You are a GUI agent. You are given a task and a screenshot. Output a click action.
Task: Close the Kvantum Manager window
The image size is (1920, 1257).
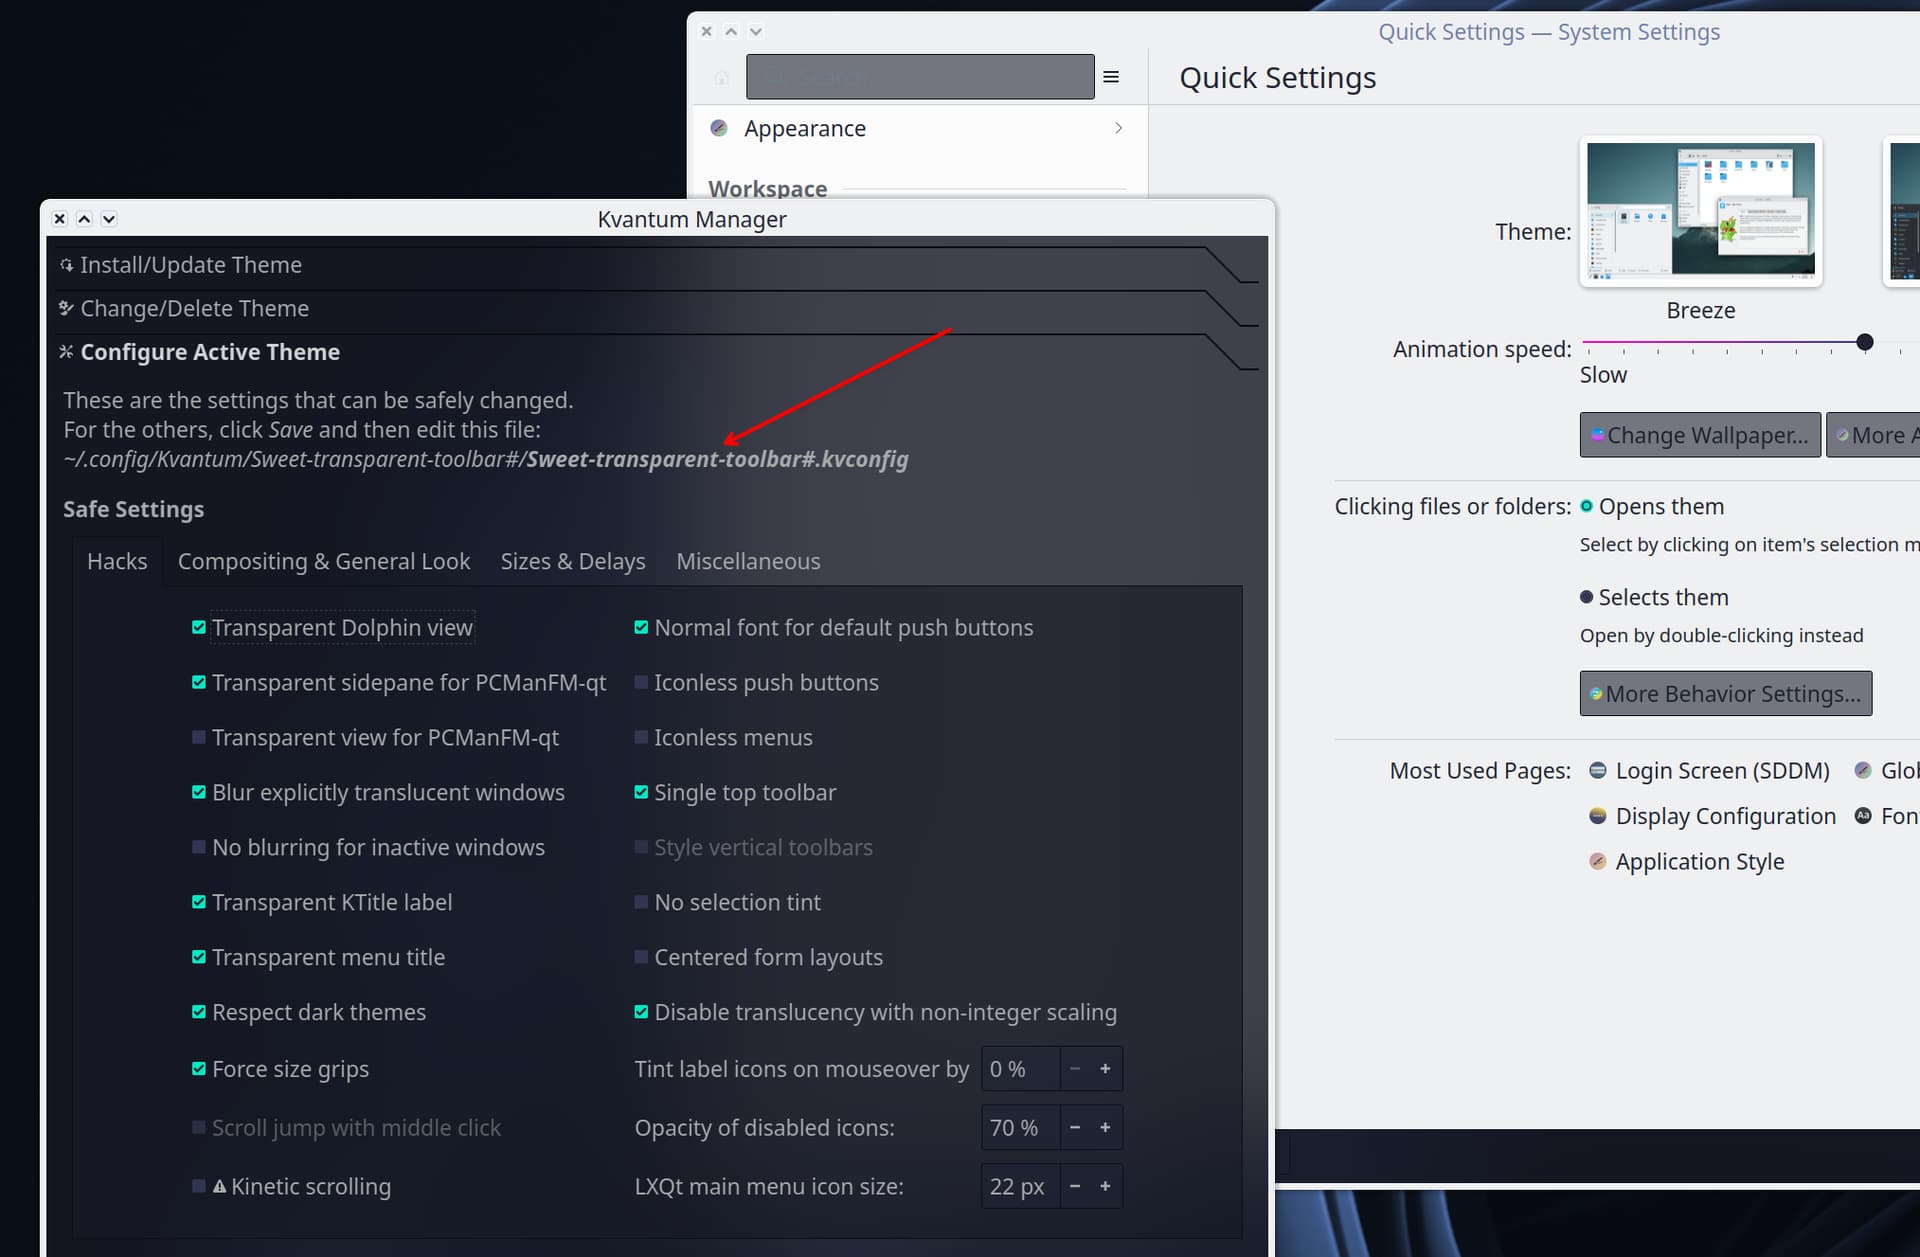coord(60,219)
